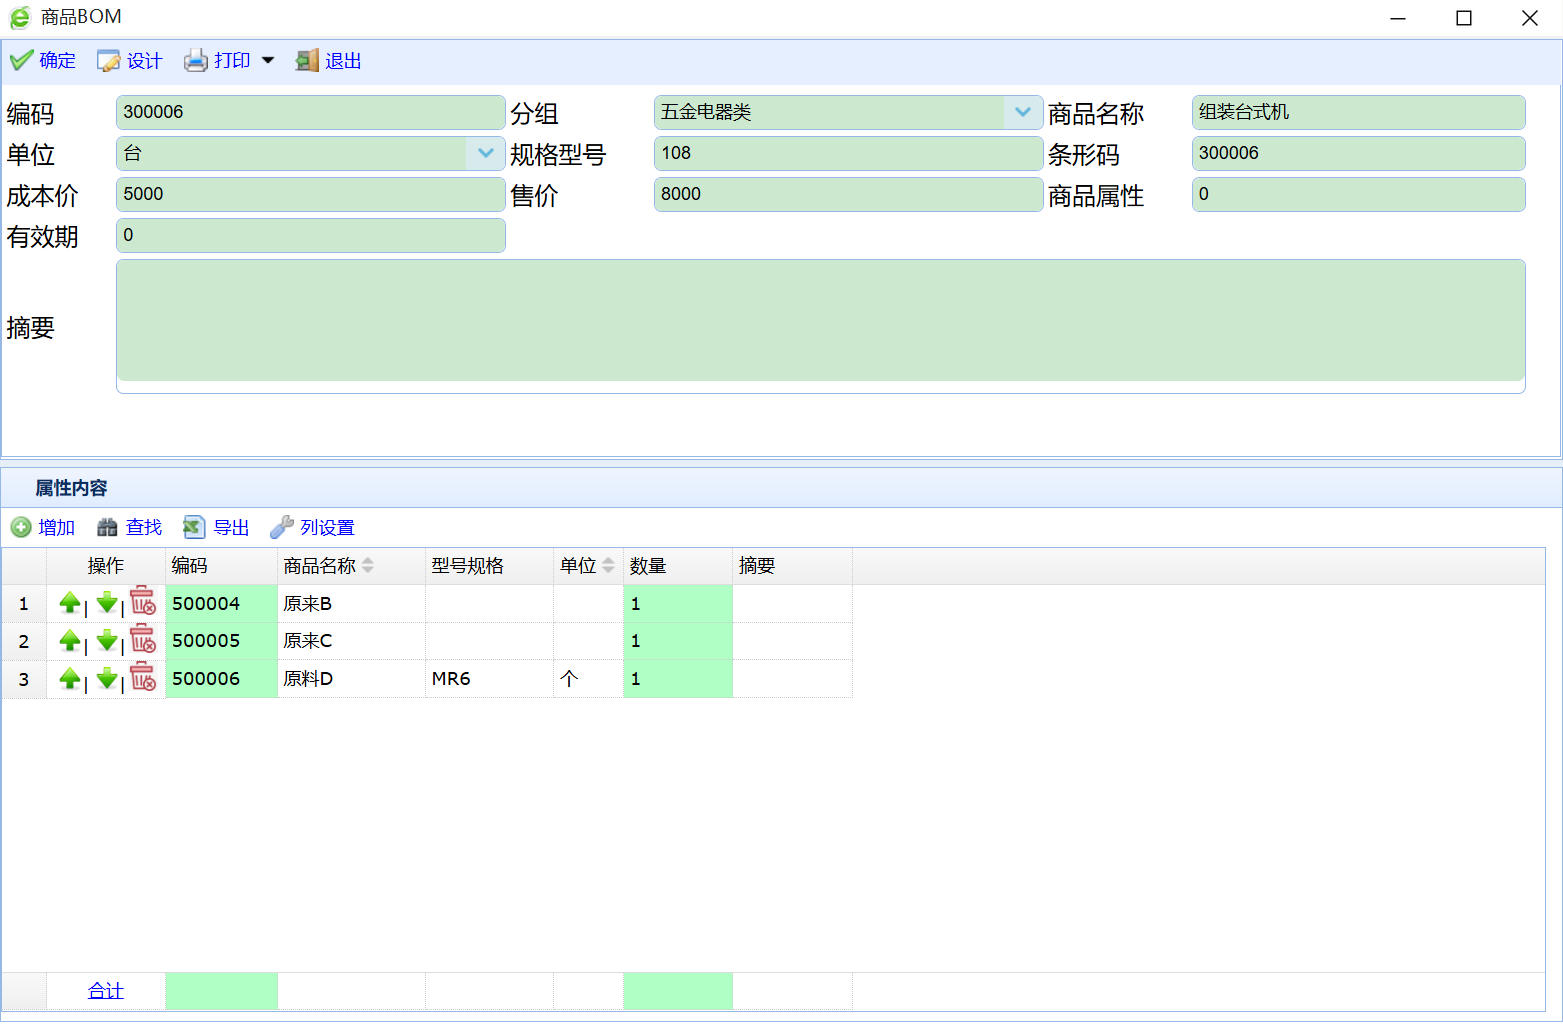
Task: Click the green checkmark 确定 confirm icon
Action: pos(21,61)
